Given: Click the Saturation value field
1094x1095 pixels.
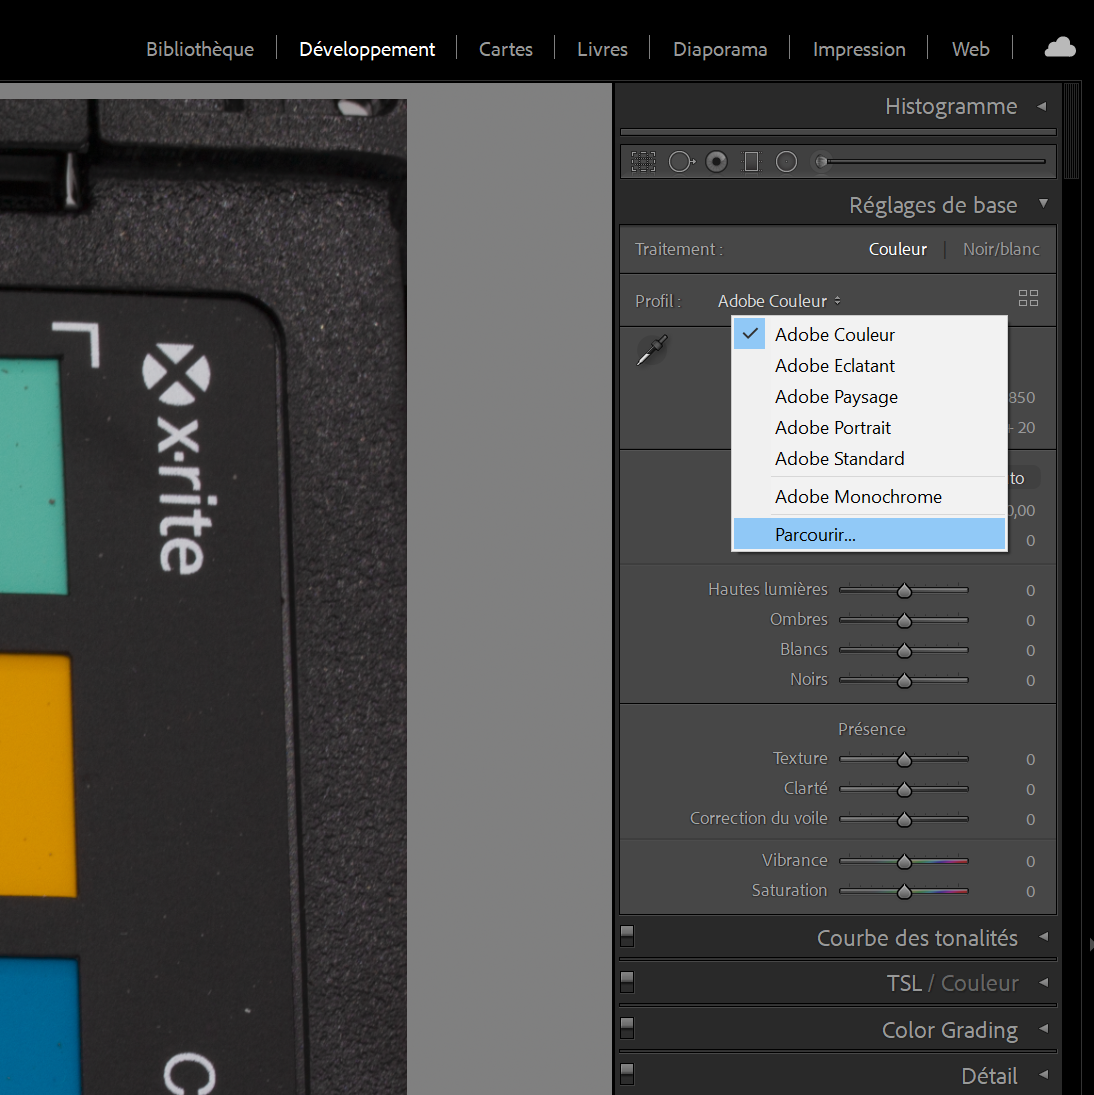Looking at the screenshot, I should (x=1030, y=892).
